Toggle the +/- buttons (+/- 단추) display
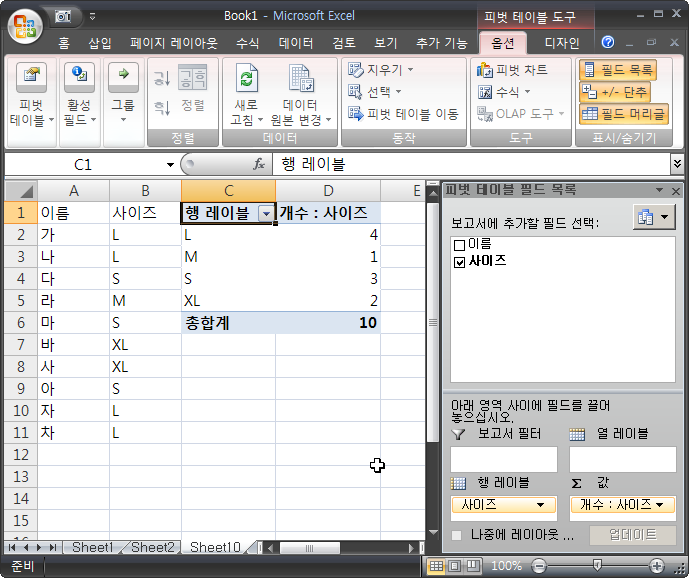 pyautogui.click(x=615, y=92)
